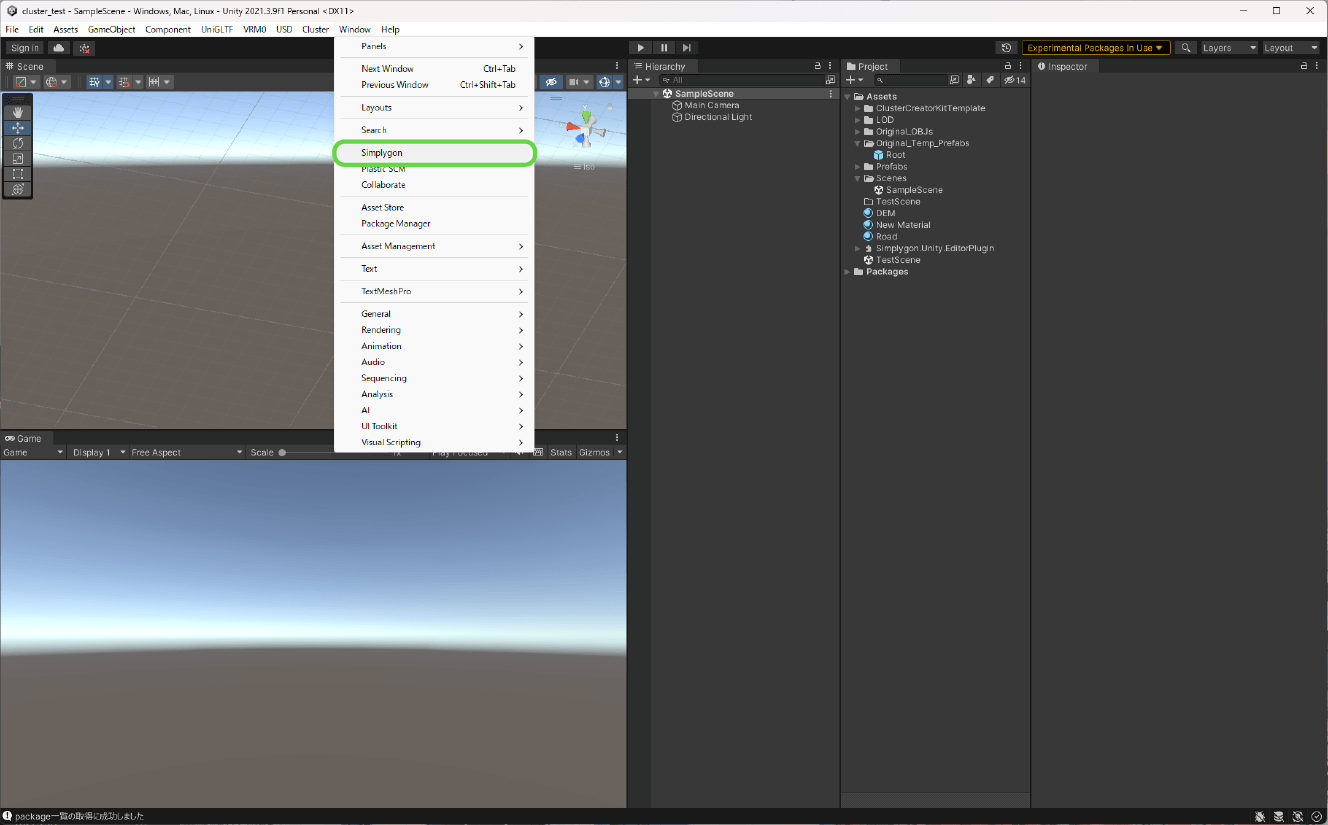Open search-by-label in Project panel
This screenshot has height=825, width=1328.
pyautogui.click(x=990, y=80)
